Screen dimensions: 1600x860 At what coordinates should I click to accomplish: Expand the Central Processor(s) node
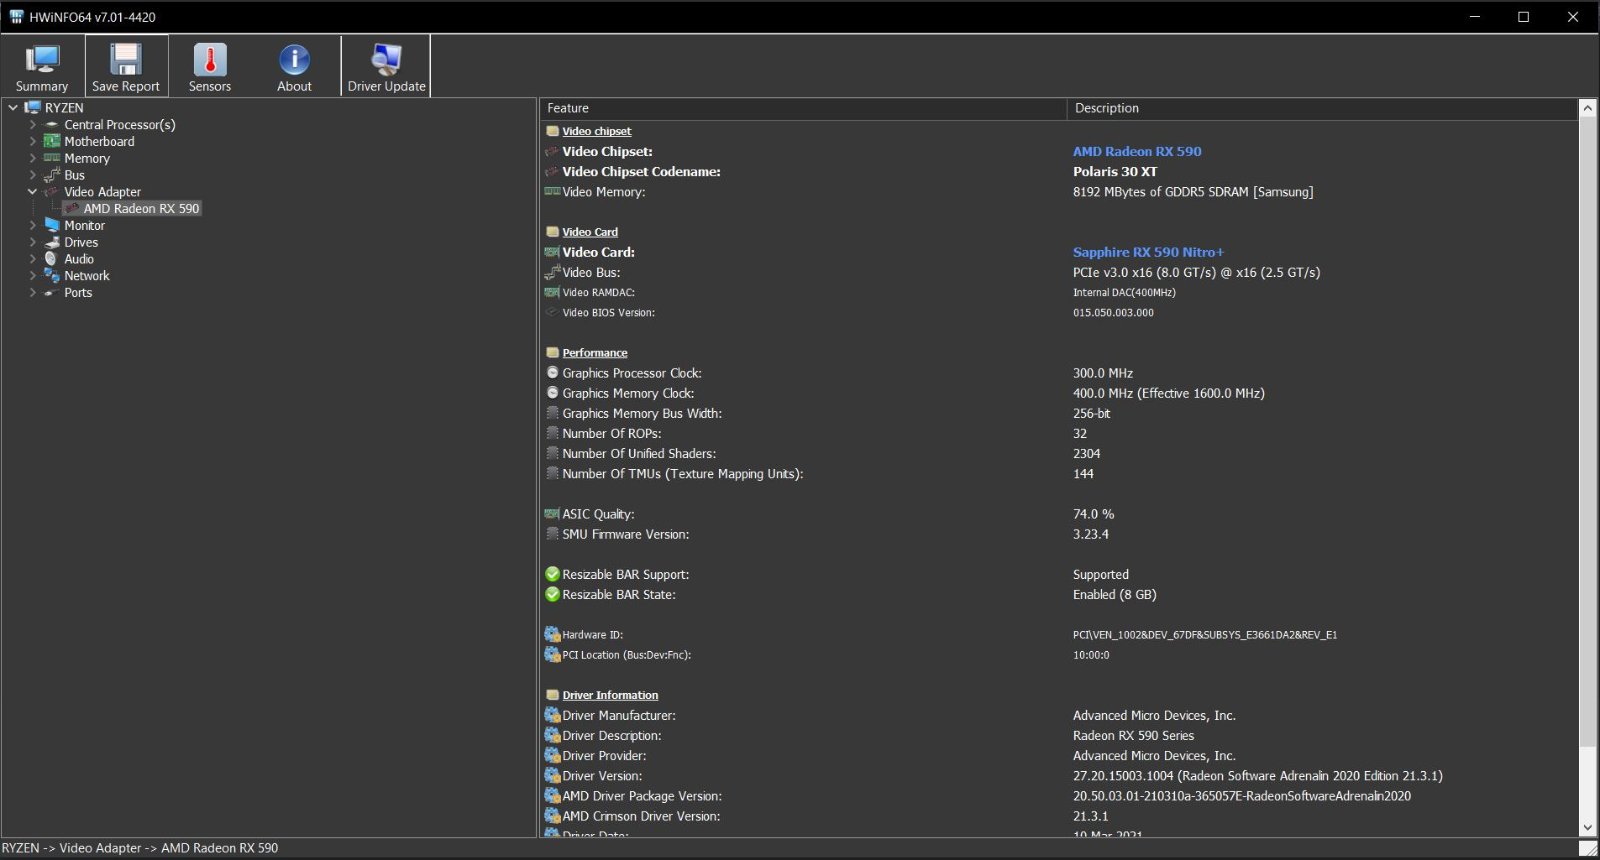pyautogui.click(x=33, y=124)
